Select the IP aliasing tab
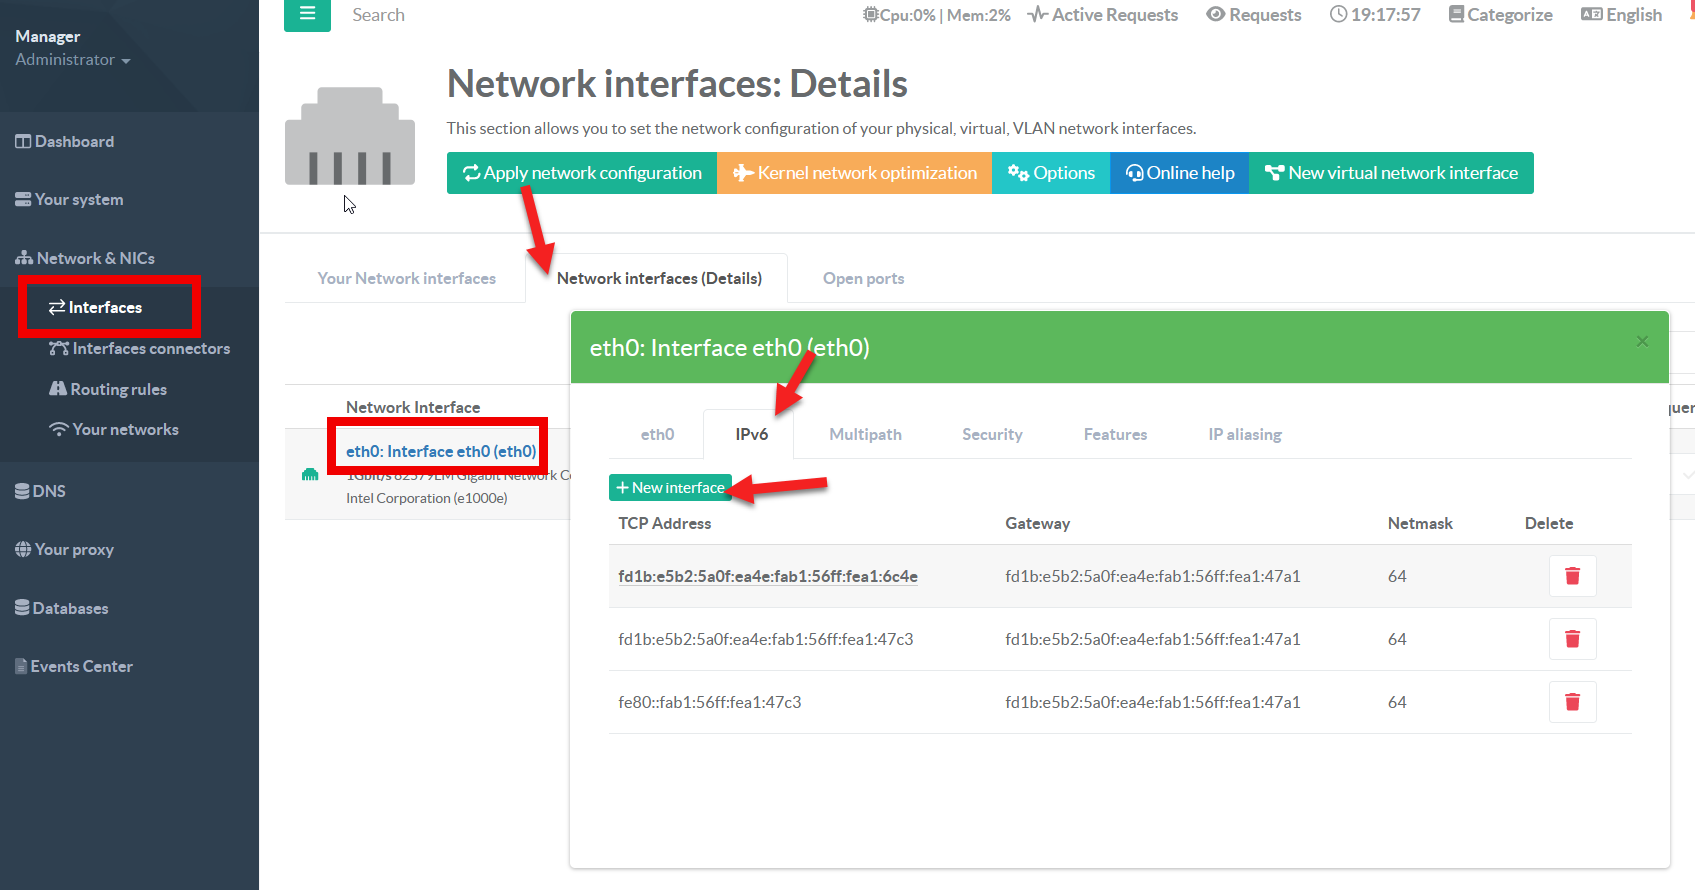This screenshot has height=890, width=1695. pyautogui.click(x=1244, y=434)
